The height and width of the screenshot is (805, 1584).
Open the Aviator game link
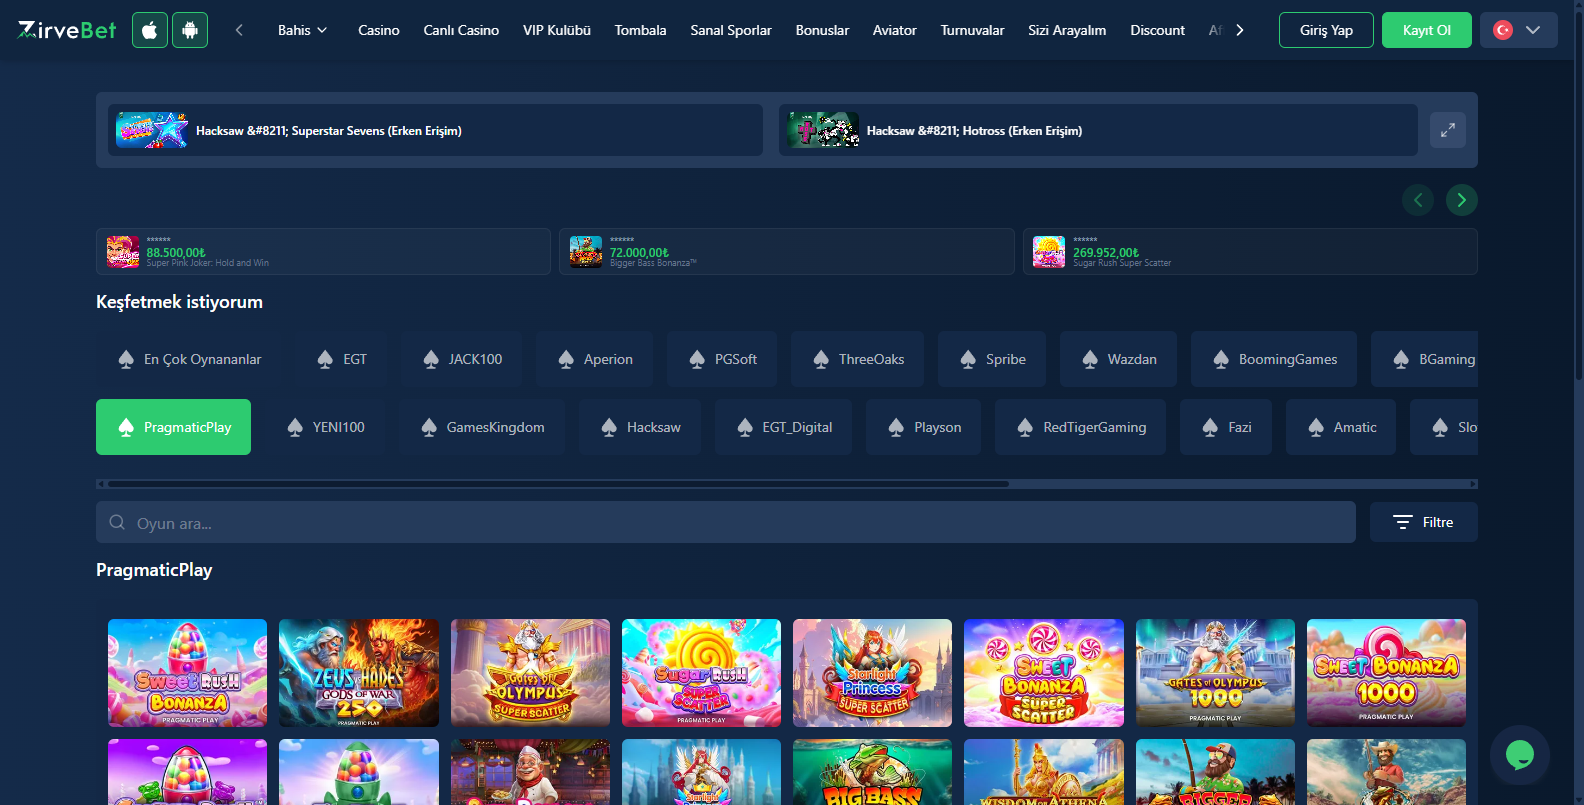point(894,30)
